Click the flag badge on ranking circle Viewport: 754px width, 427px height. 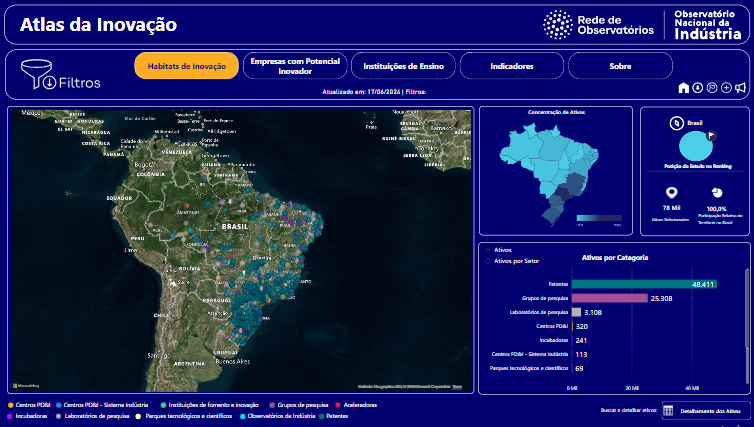[x=711, y=136]
